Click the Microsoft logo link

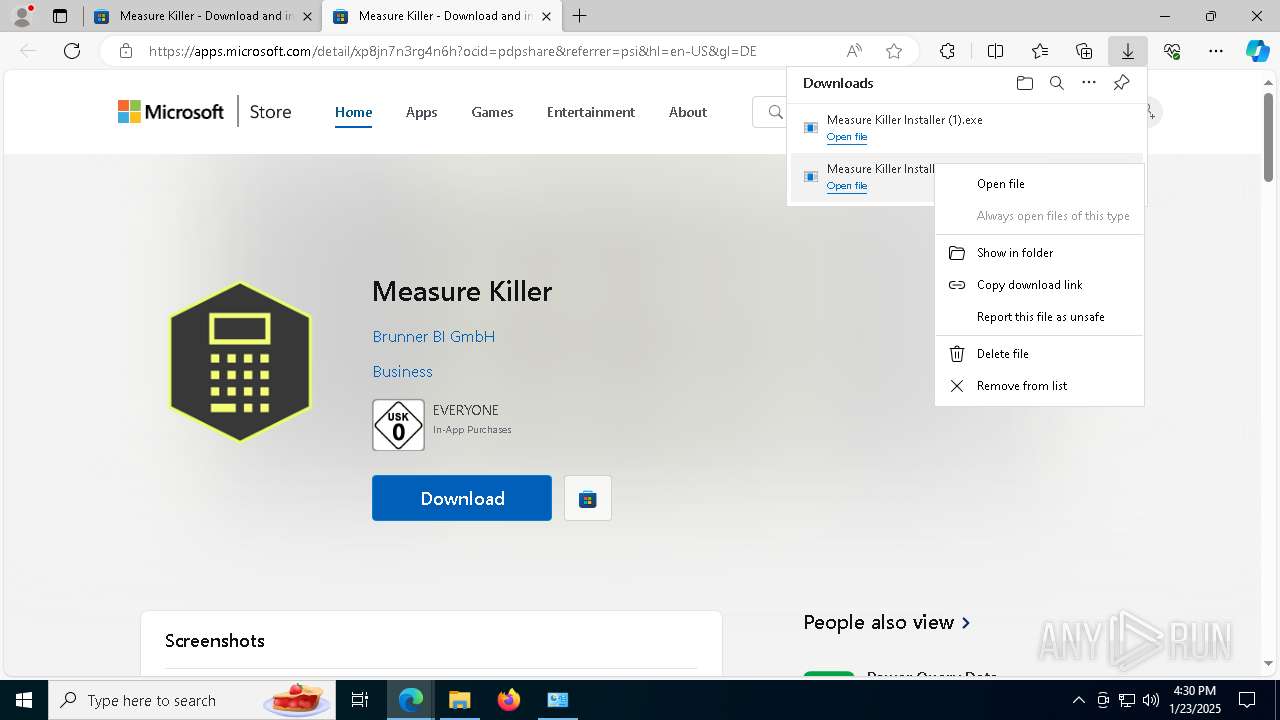pyautogui.click(x=171, y=112)
